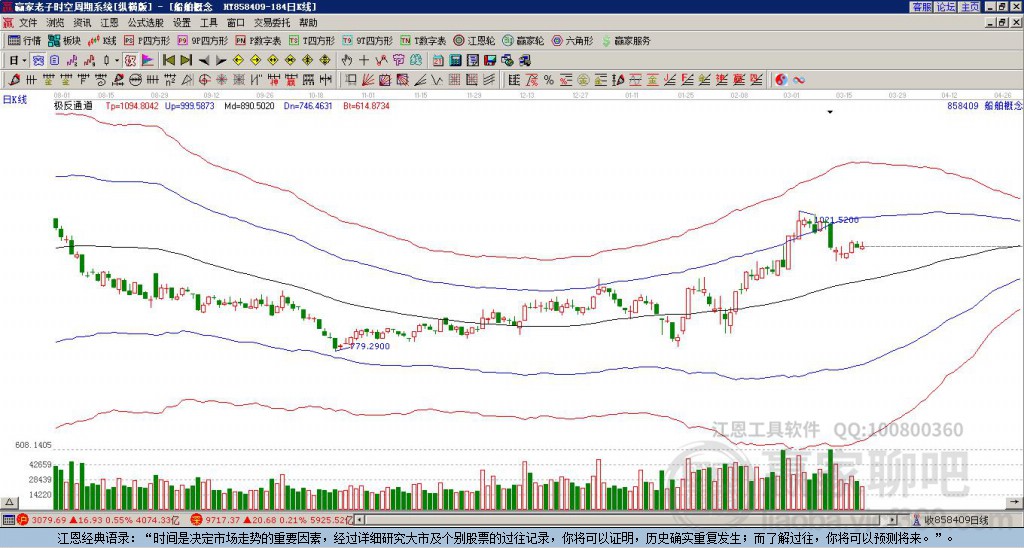Click the colorful flag icon

coord(148,61)
